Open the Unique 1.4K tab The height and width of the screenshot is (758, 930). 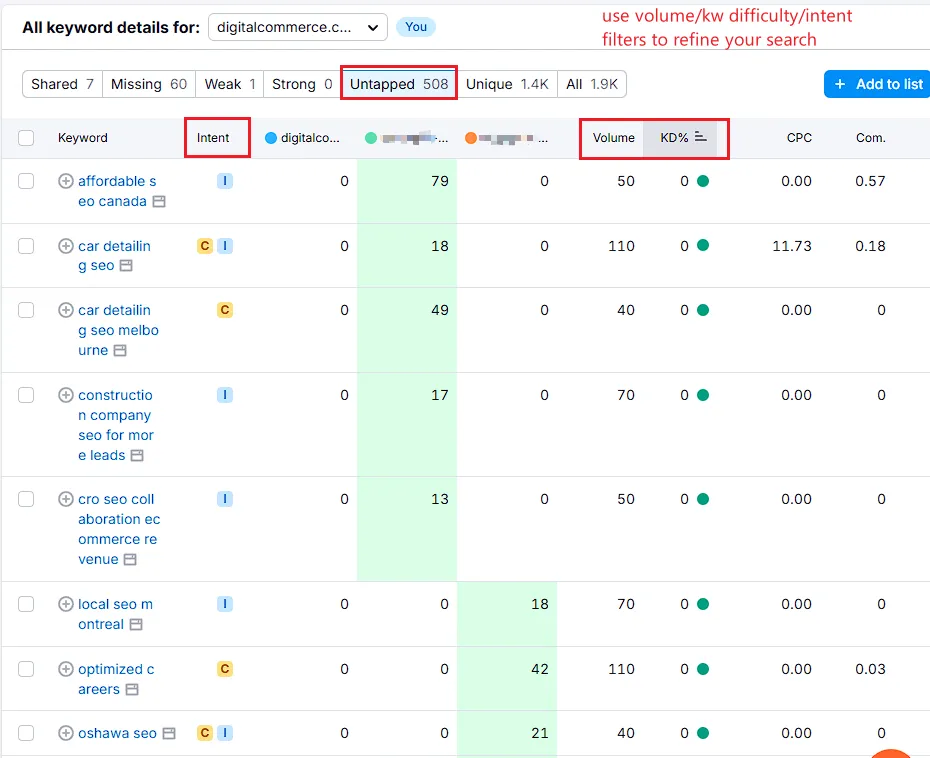click(x=507, y=84)
